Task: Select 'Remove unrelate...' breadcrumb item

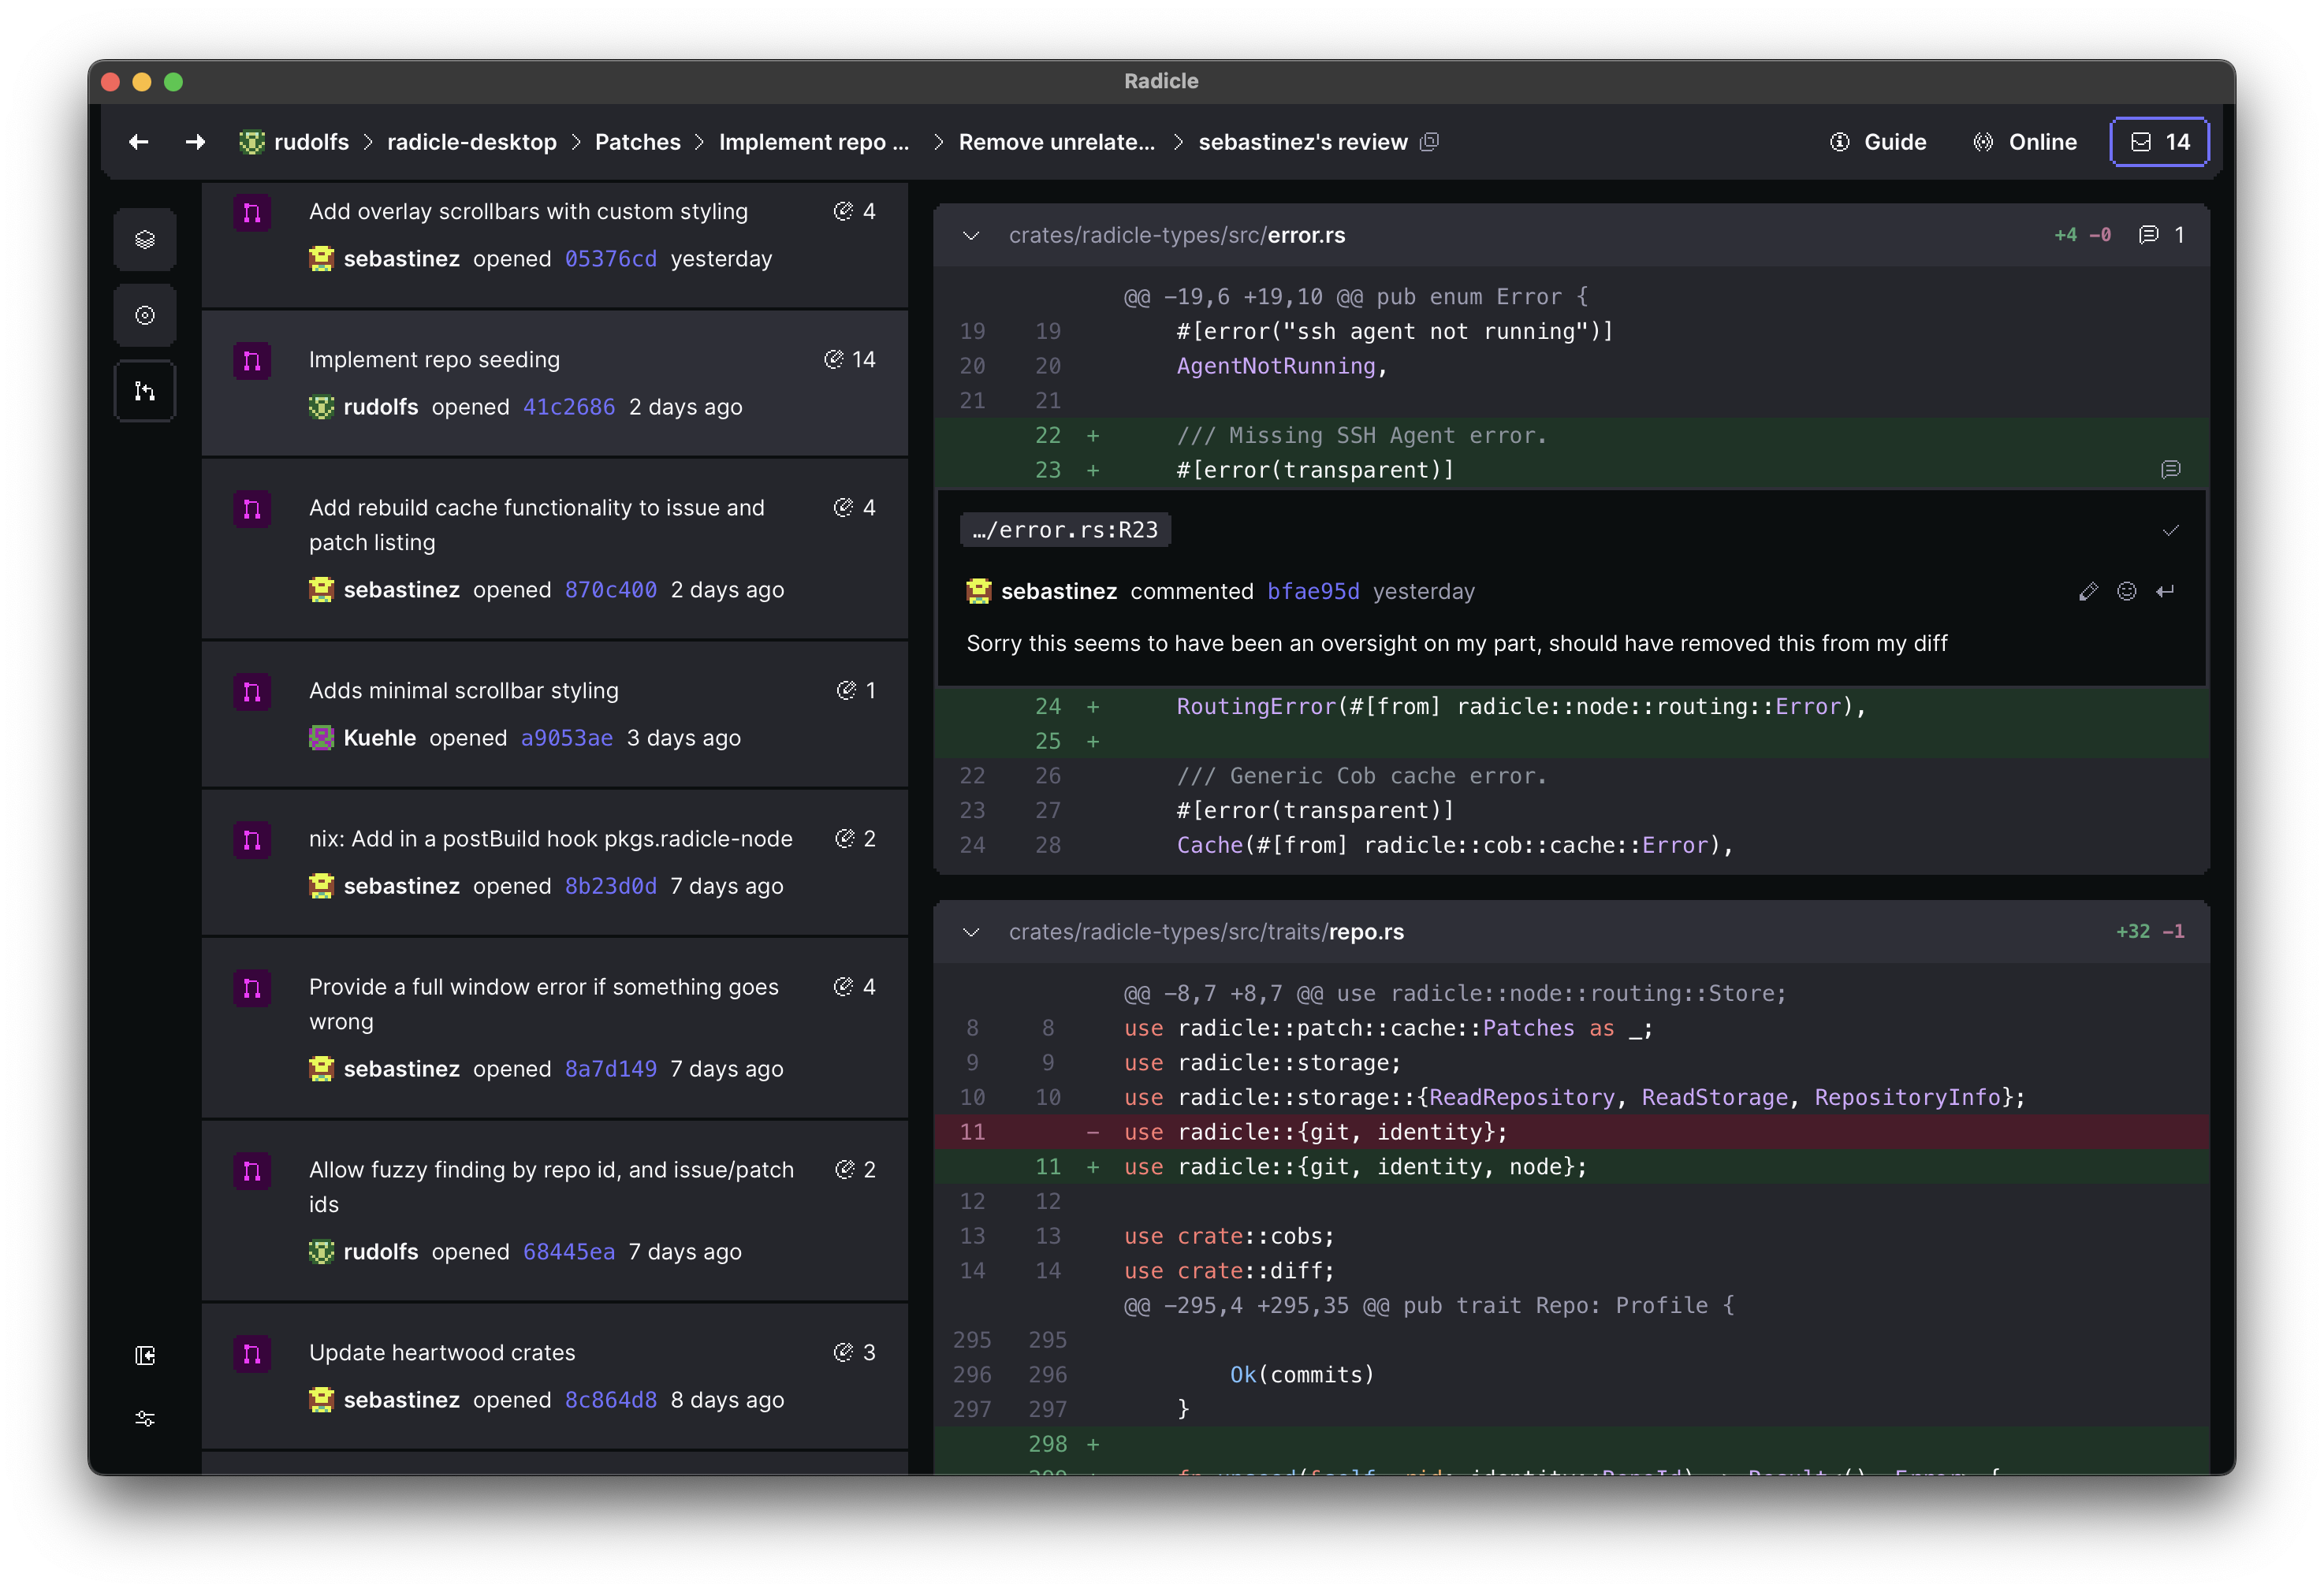Action: pyautogui.click(x=1056, y=142)
